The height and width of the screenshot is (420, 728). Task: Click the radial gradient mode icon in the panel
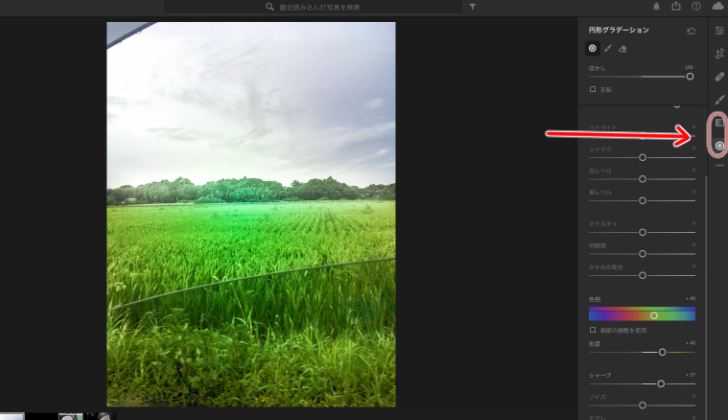pyautogui.click(x=592, y=48)
